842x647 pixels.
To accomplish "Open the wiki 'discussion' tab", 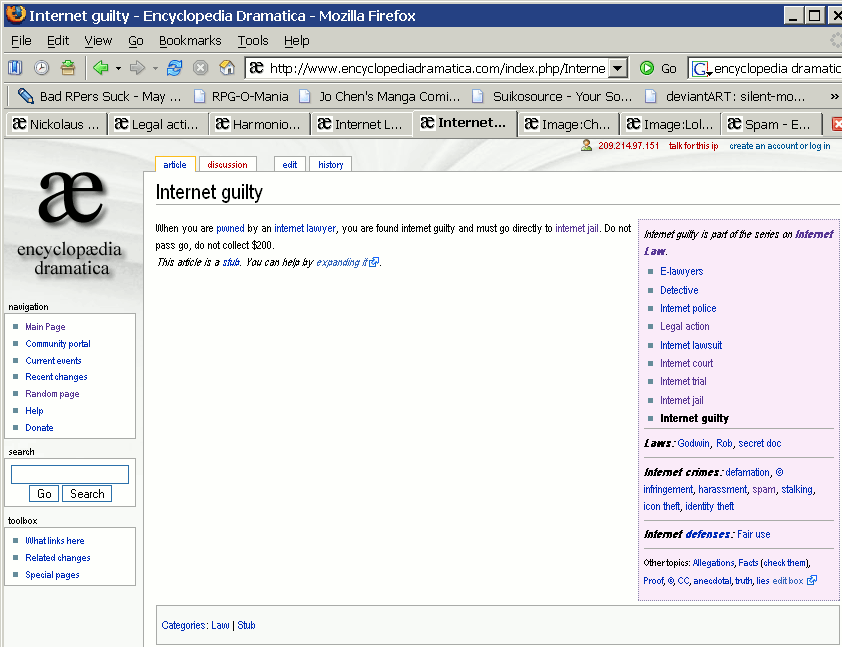I will [227, 165].
